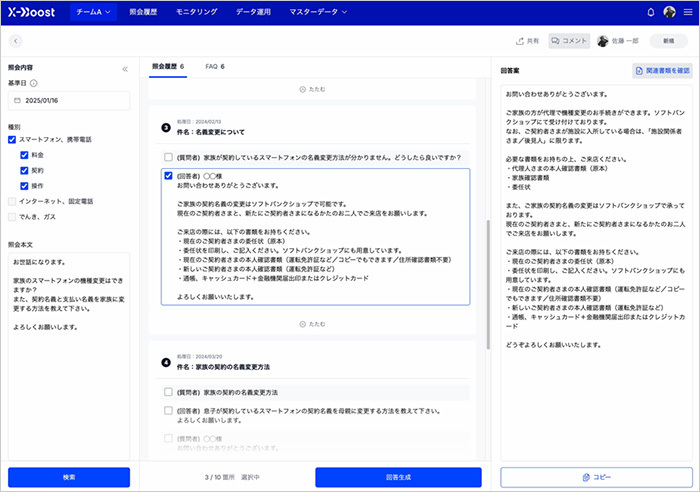Uncheck the 料金 checkbox
Viewport: 700px width, 492px height.
pyautogui.click(x=25, y=155)
